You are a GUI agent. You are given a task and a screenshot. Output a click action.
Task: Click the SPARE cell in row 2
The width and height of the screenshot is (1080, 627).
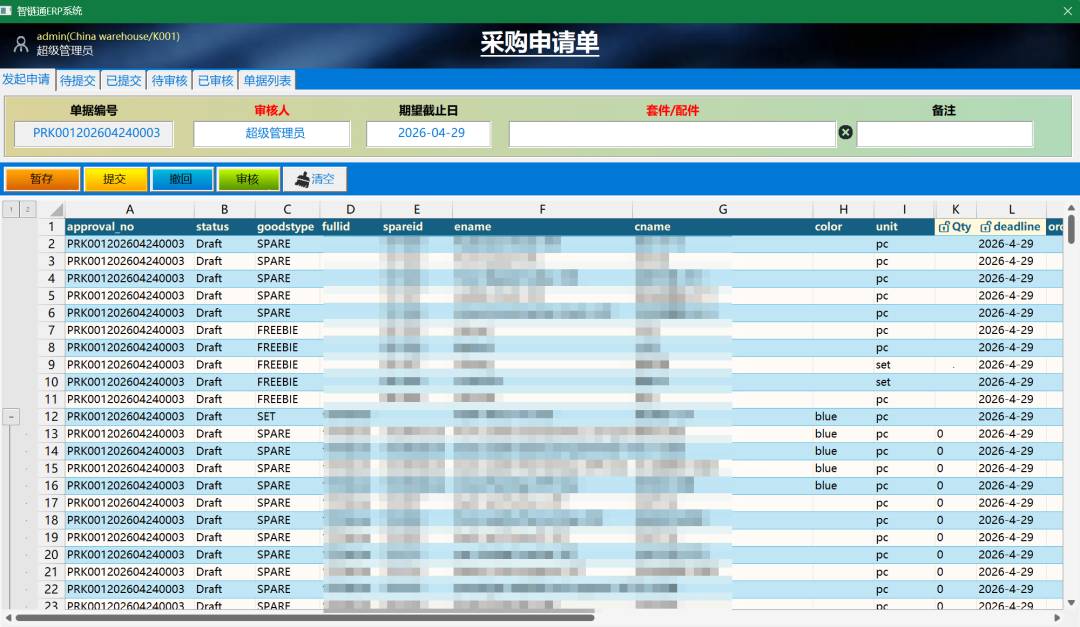point(287,244)
